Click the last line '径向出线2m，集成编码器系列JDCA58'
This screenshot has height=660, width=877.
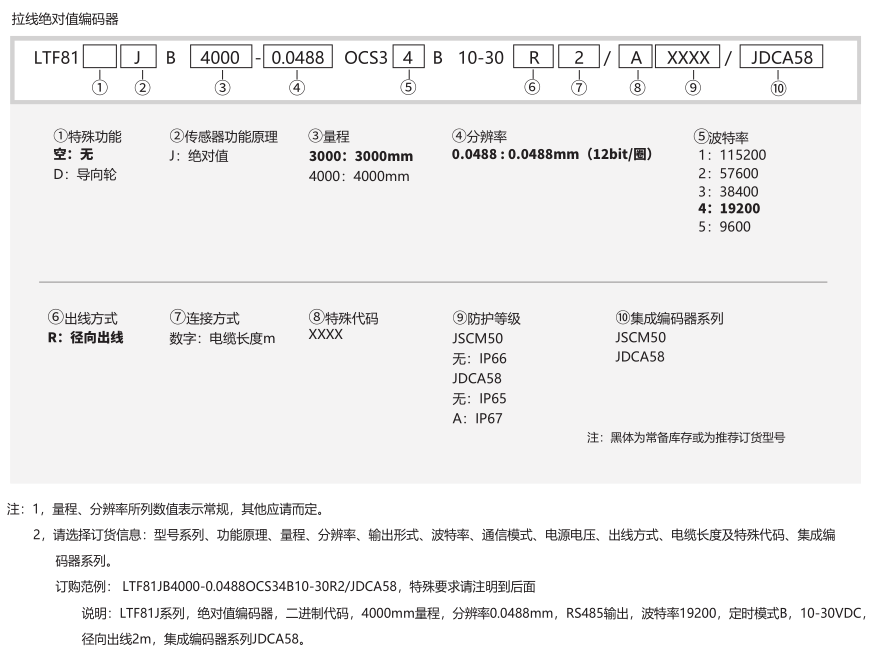coord(194,639)
